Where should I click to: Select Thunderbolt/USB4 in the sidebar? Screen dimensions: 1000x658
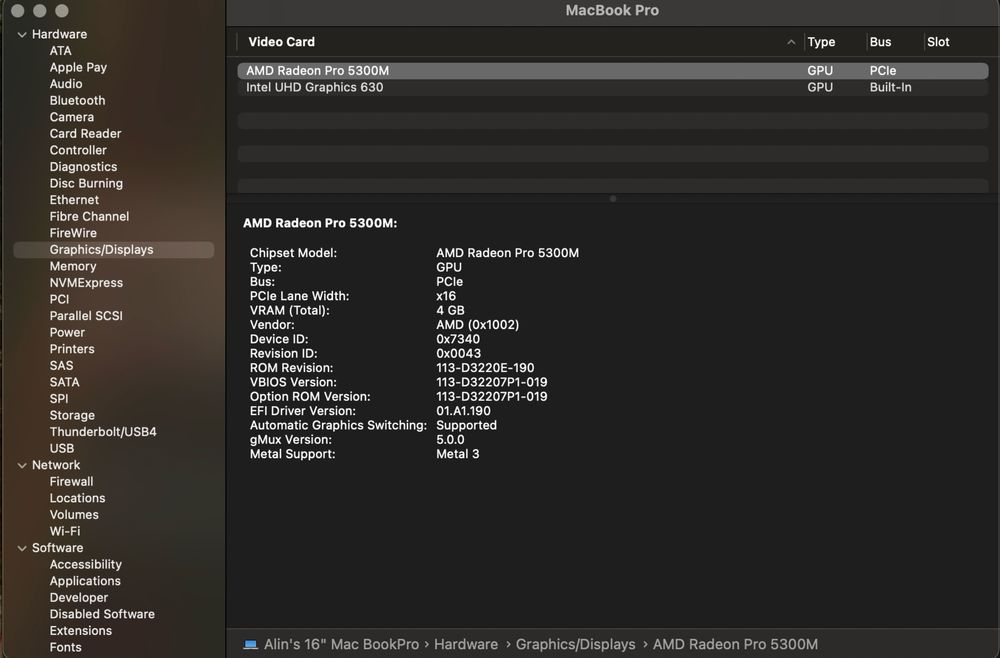103,432
